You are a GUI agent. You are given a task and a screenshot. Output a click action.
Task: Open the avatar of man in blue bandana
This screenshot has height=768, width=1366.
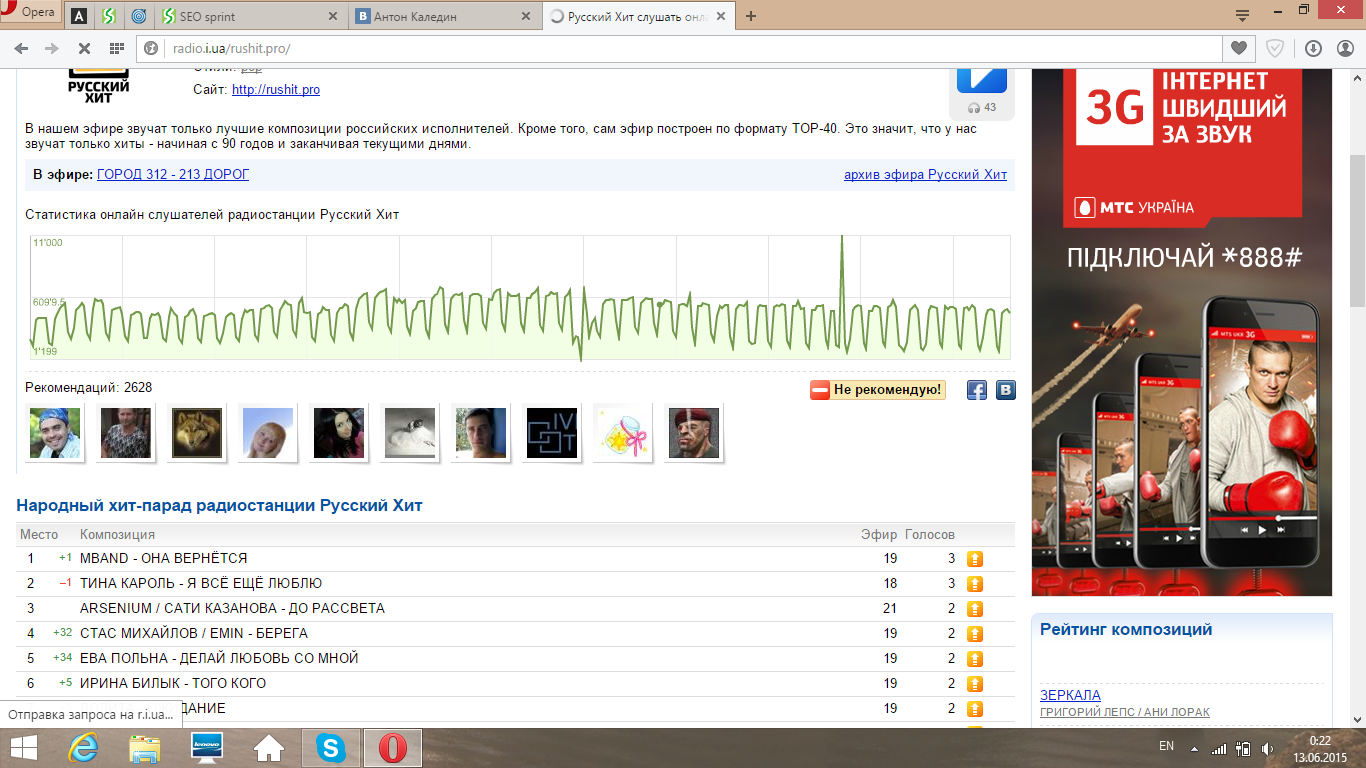tap(55, 433)
